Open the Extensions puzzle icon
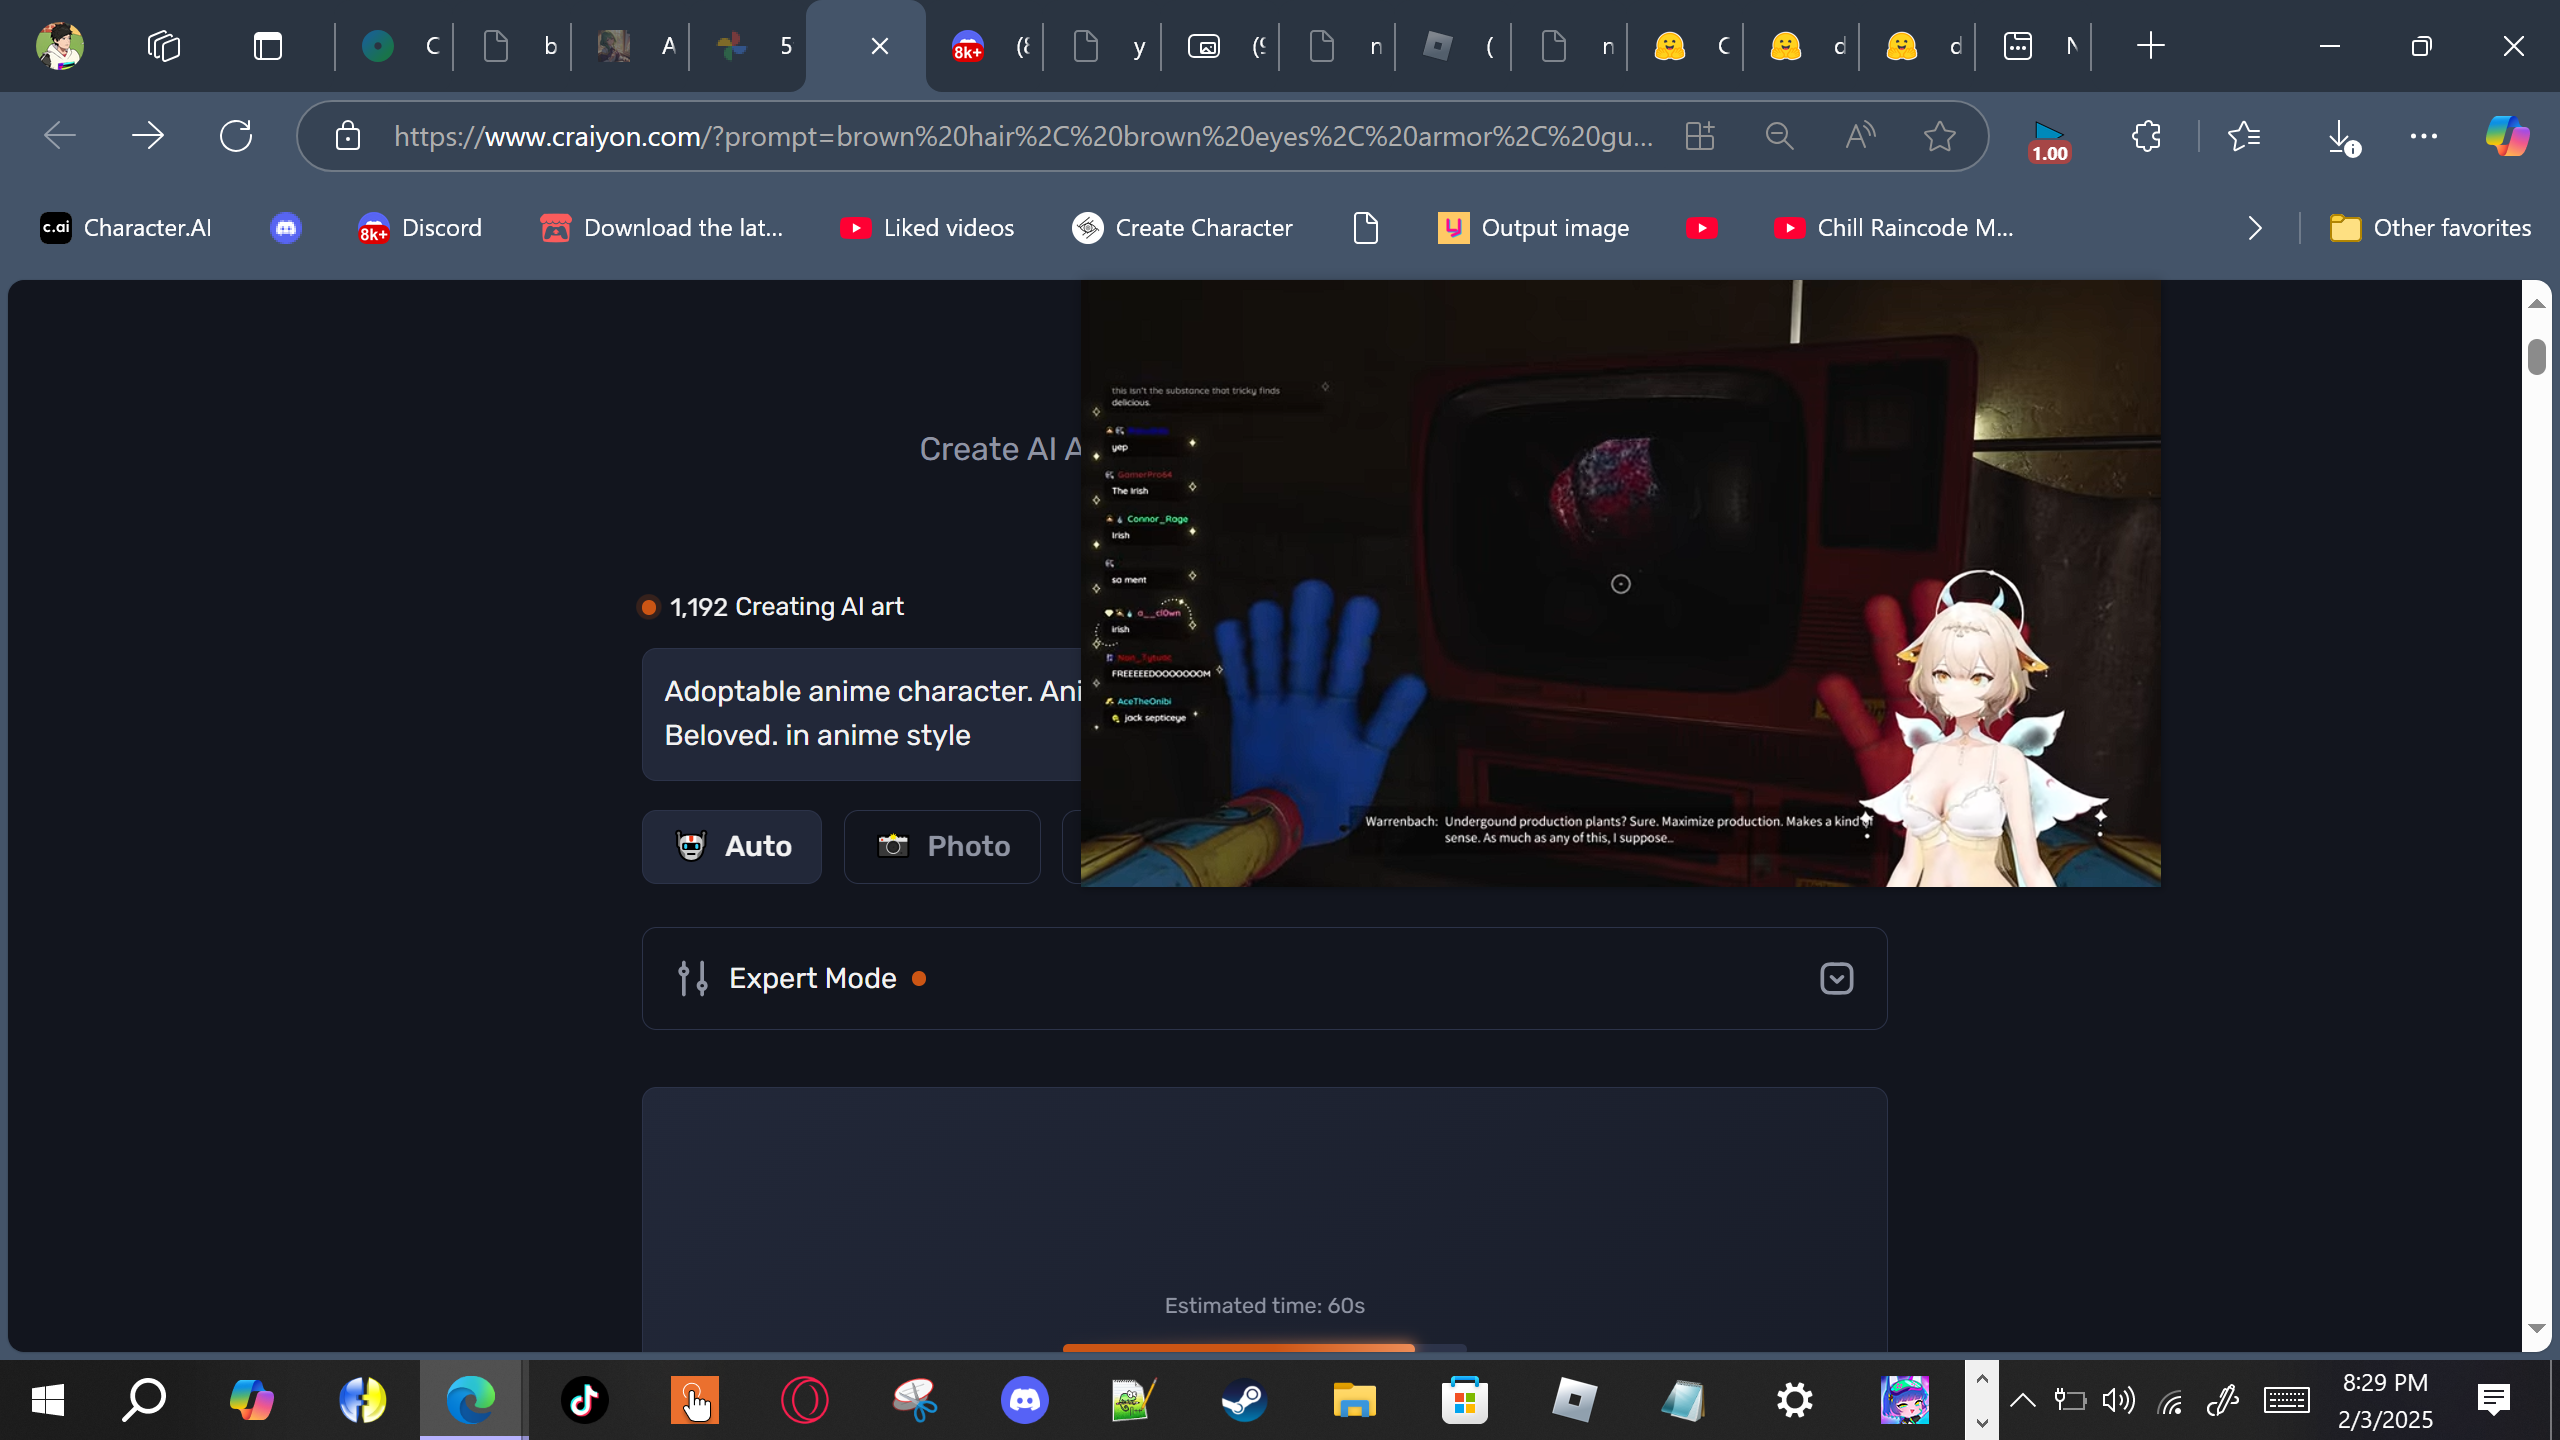 click(2146, 136)
